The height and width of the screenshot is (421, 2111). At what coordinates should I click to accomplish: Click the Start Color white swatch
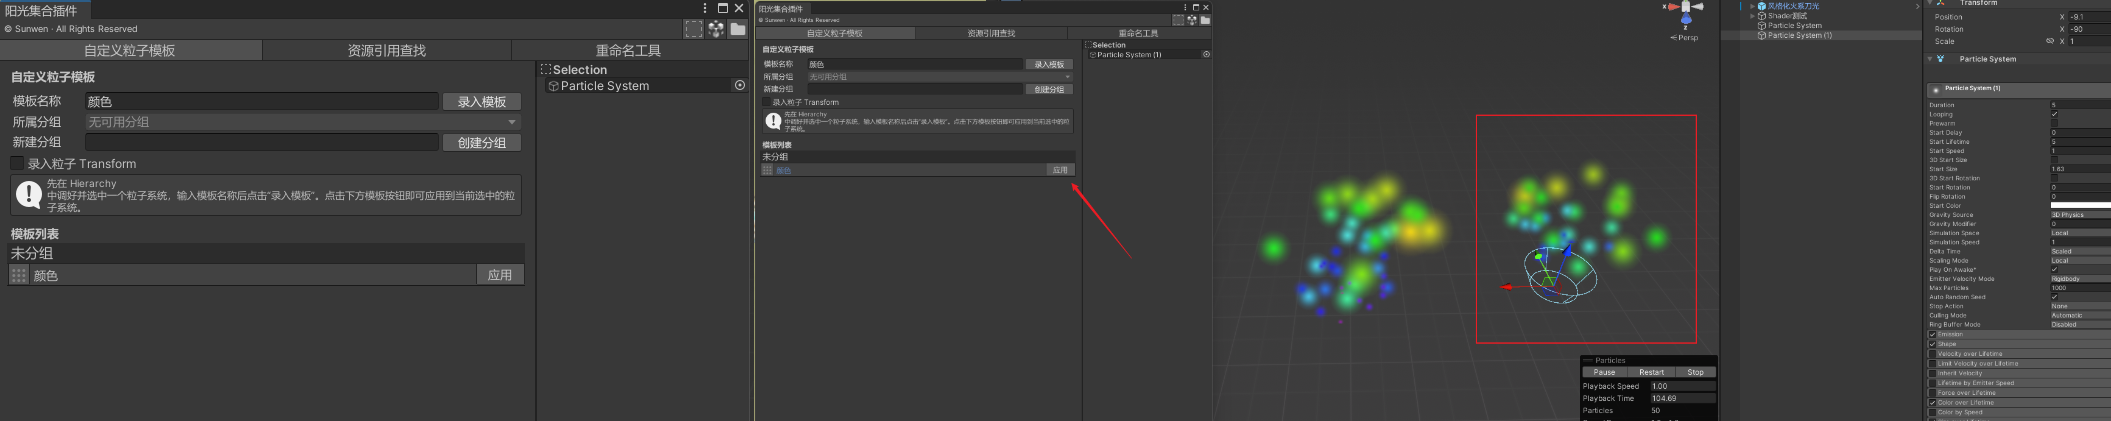(2080, 205)
